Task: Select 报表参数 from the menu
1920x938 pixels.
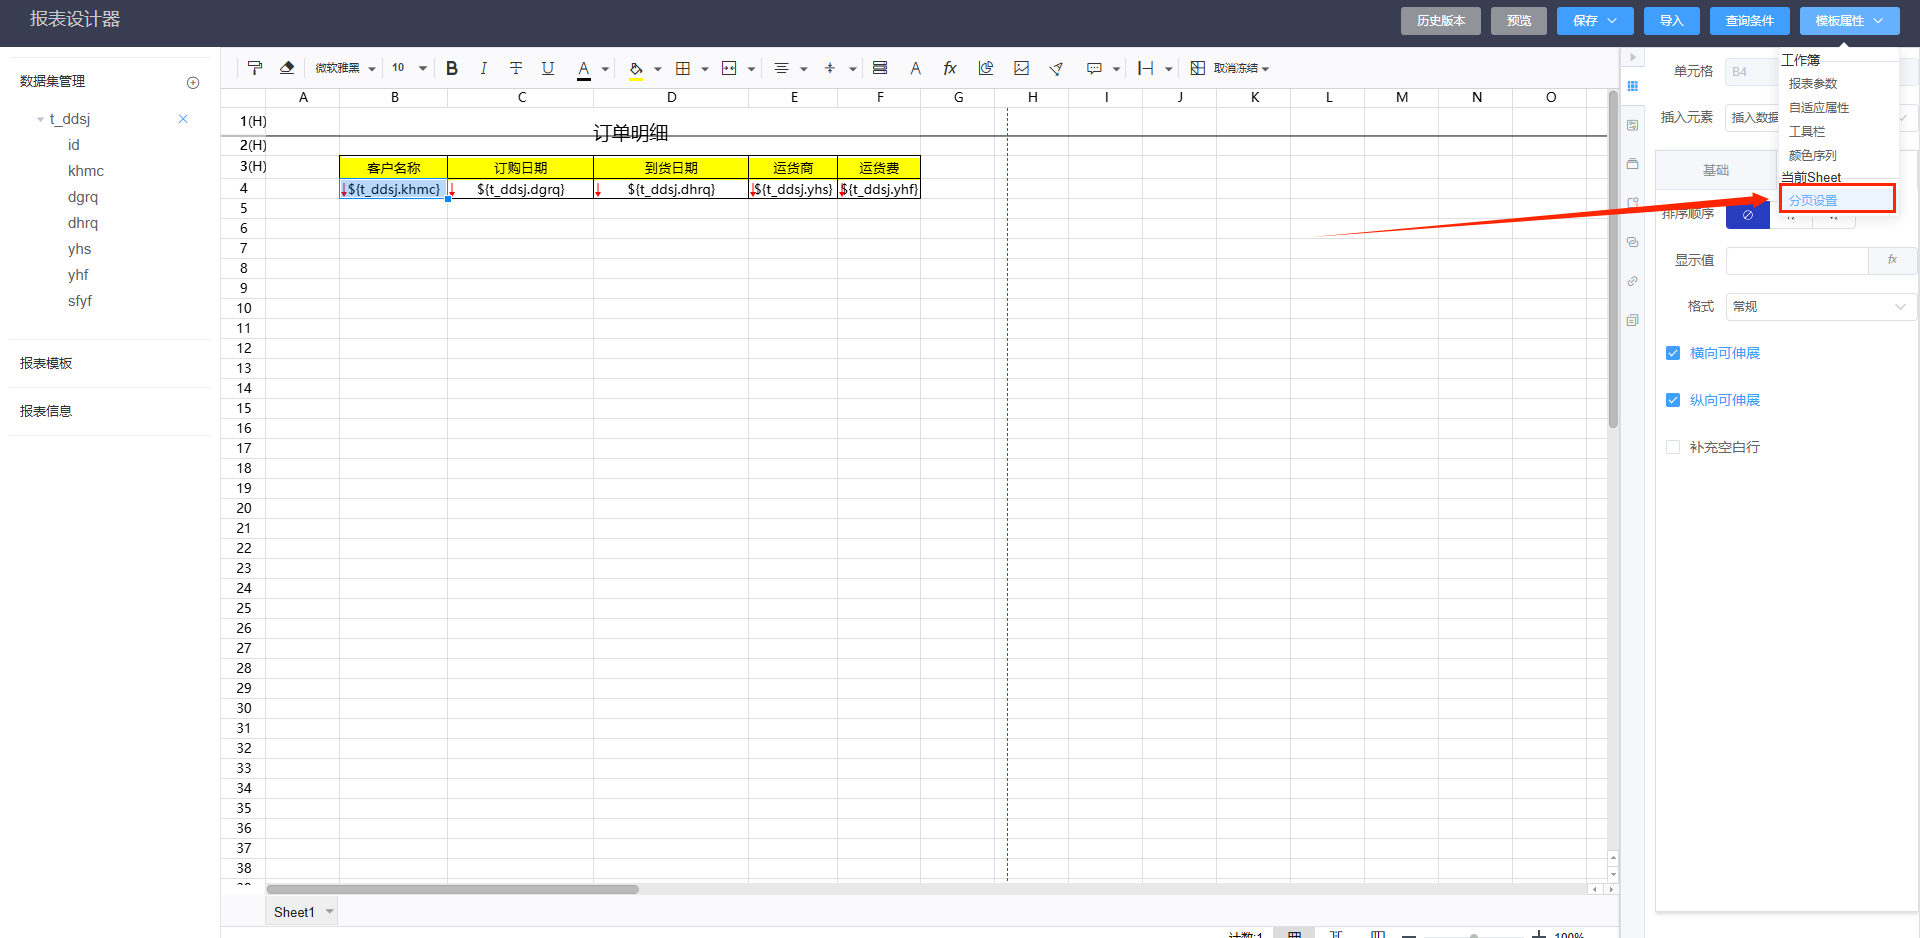Action: tap(1813, 84)
